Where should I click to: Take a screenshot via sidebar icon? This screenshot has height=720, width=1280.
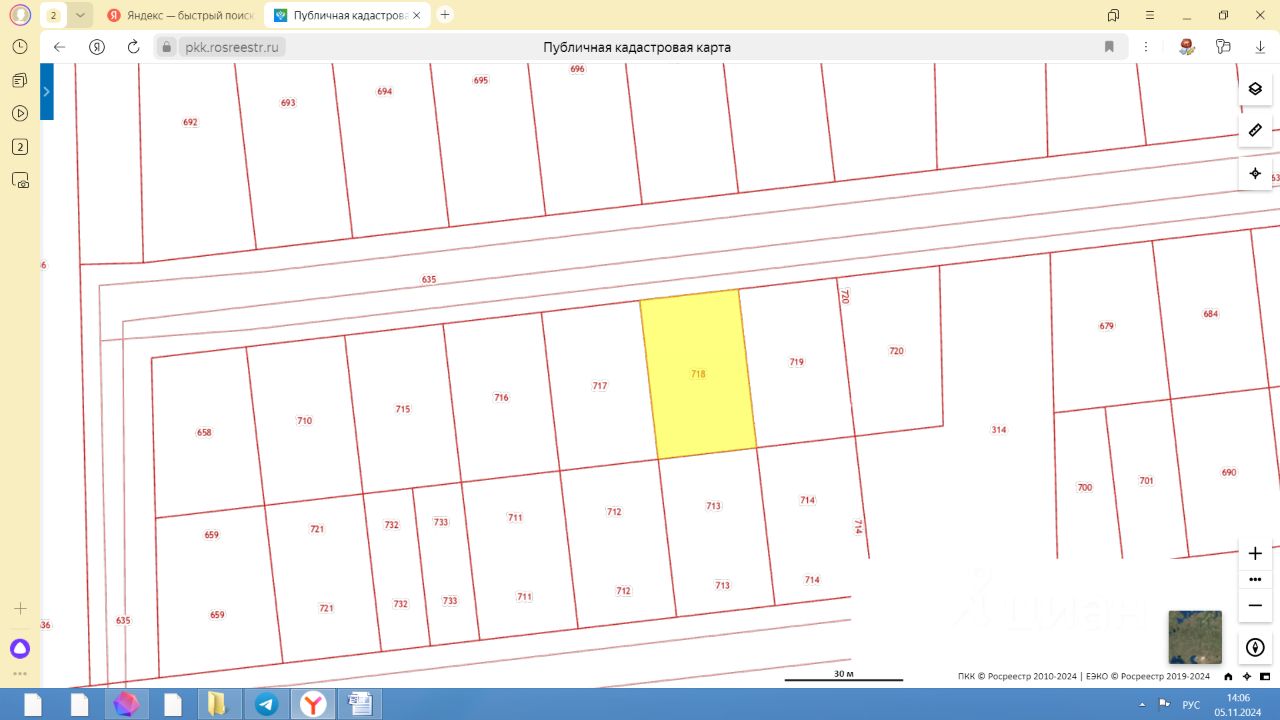tap(20, 181)
